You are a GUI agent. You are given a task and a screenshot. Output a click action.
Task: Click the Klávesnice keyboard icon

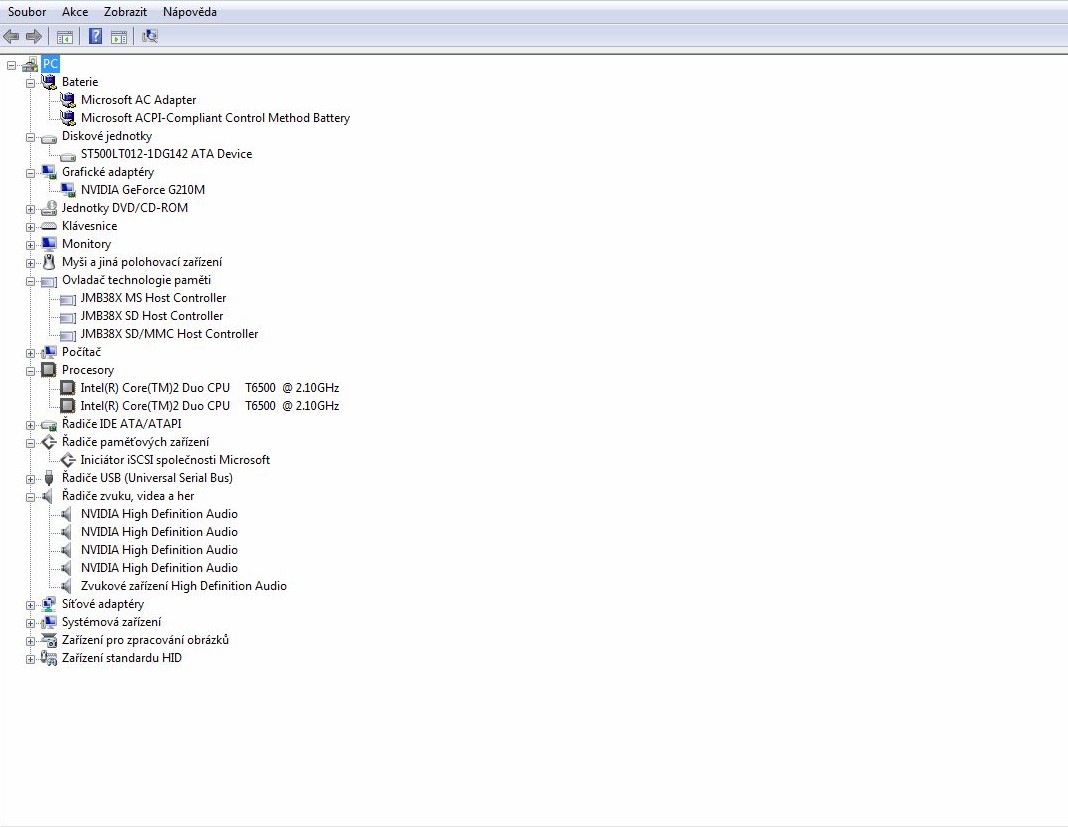pos(48,226)
